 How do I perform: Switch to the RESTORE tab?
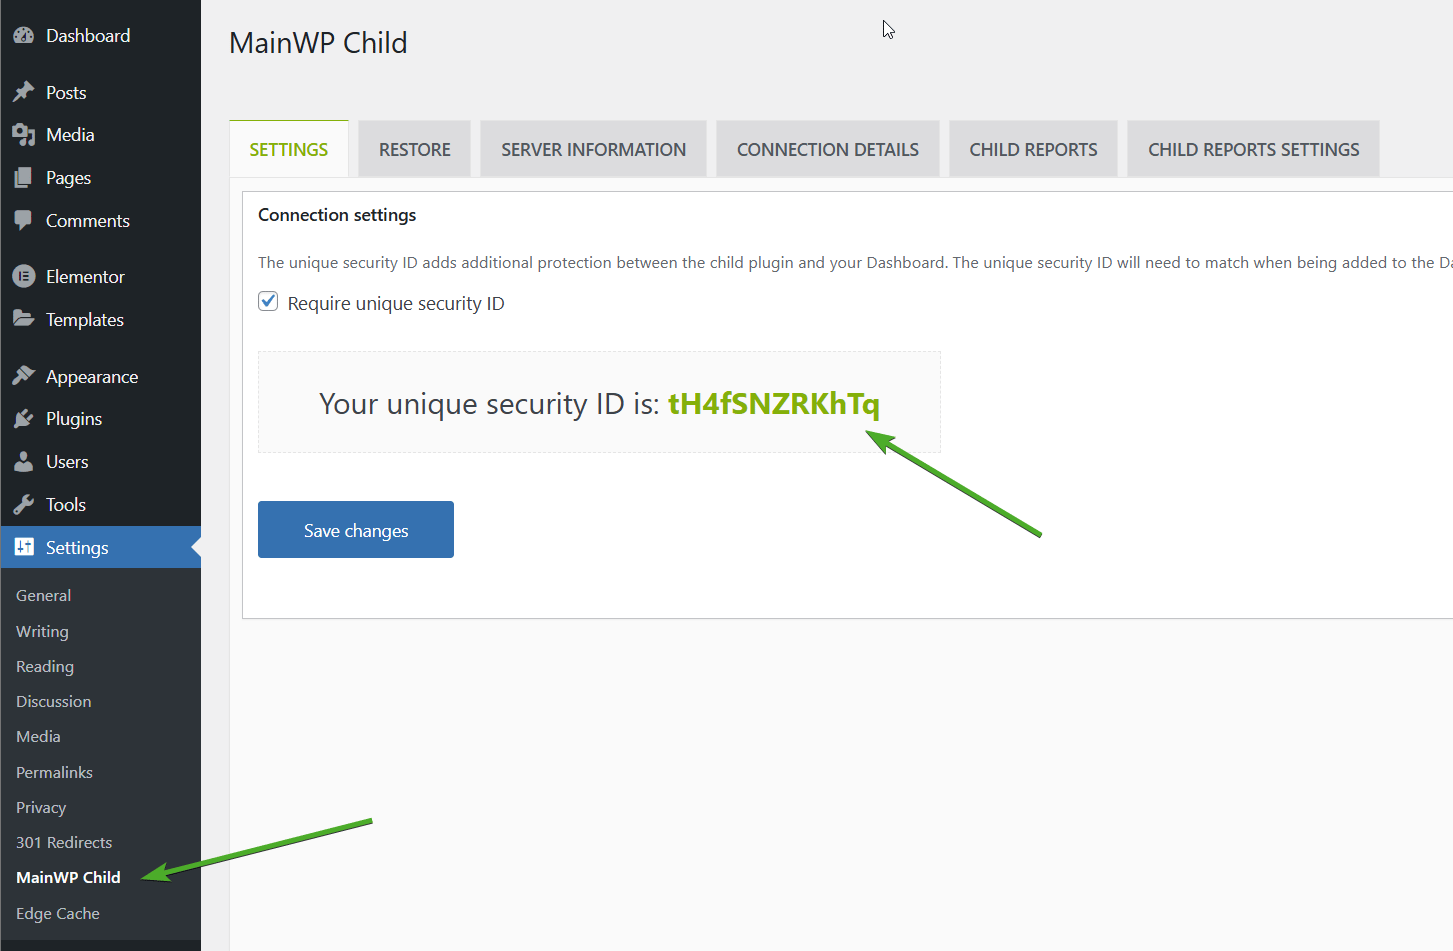point(415,149)
